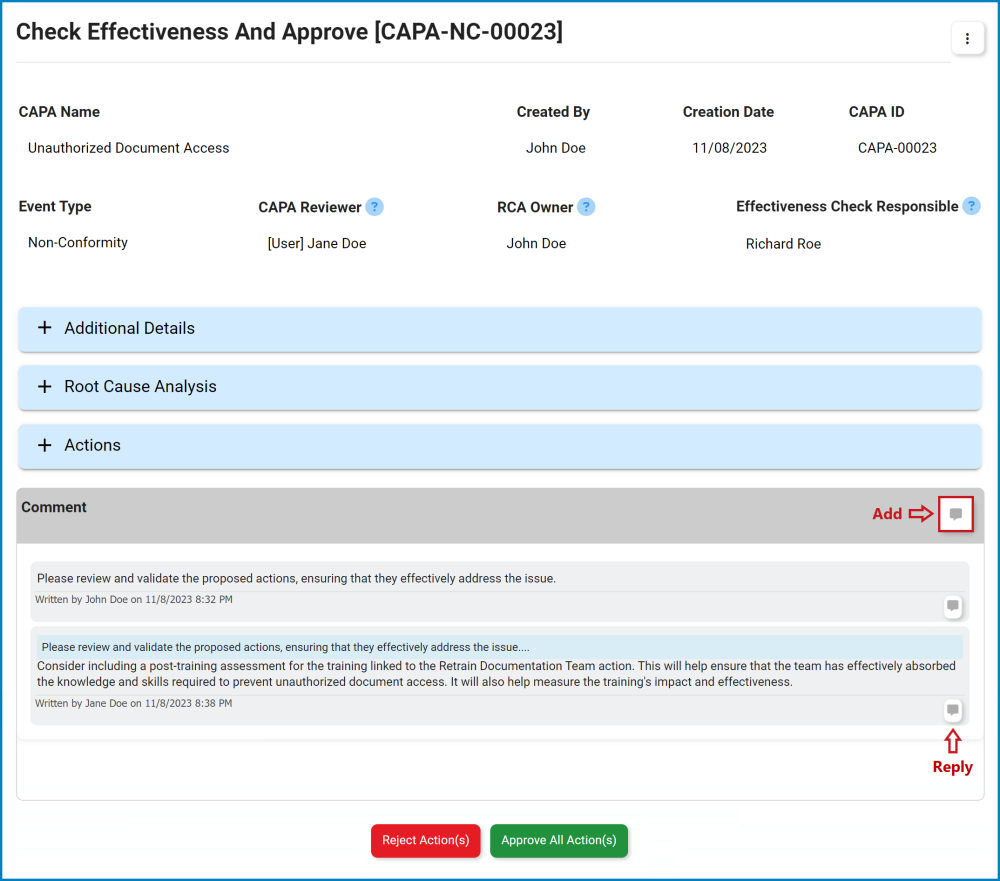
Task: Click the Reject Action(s) button
Action: coord(425,840)
